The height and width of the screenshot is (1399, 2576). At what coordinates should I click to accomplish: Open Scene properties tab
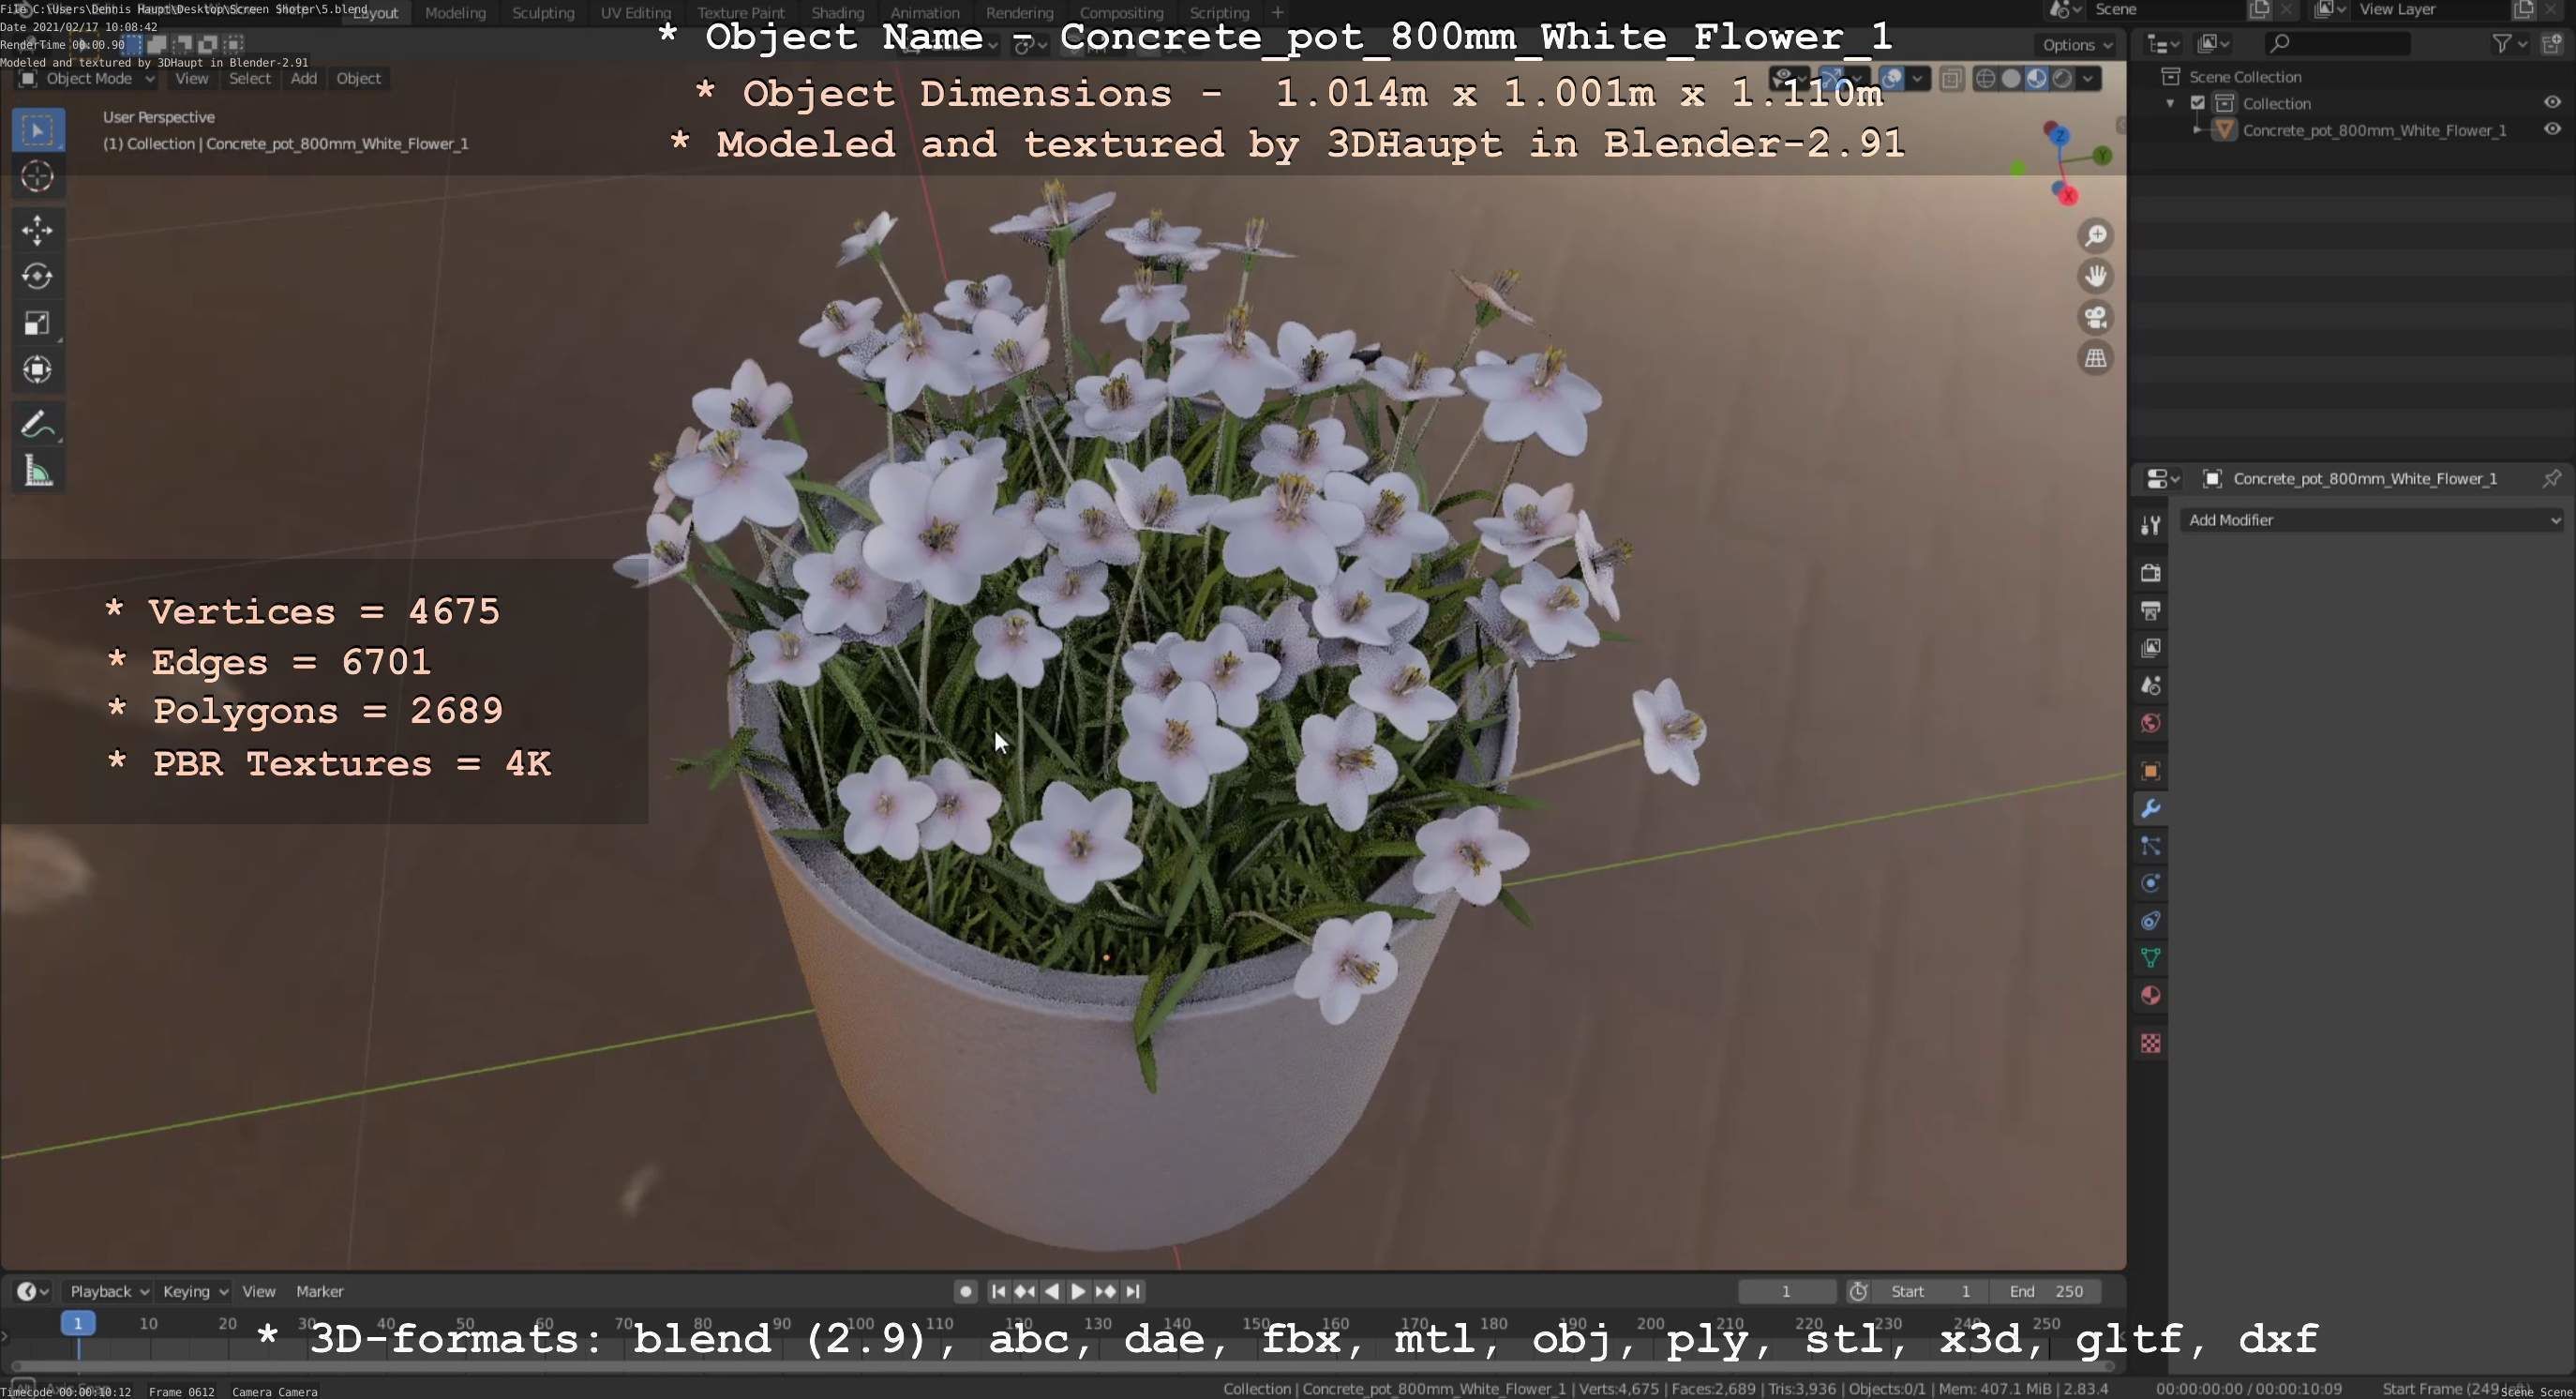pos(2151,686)
